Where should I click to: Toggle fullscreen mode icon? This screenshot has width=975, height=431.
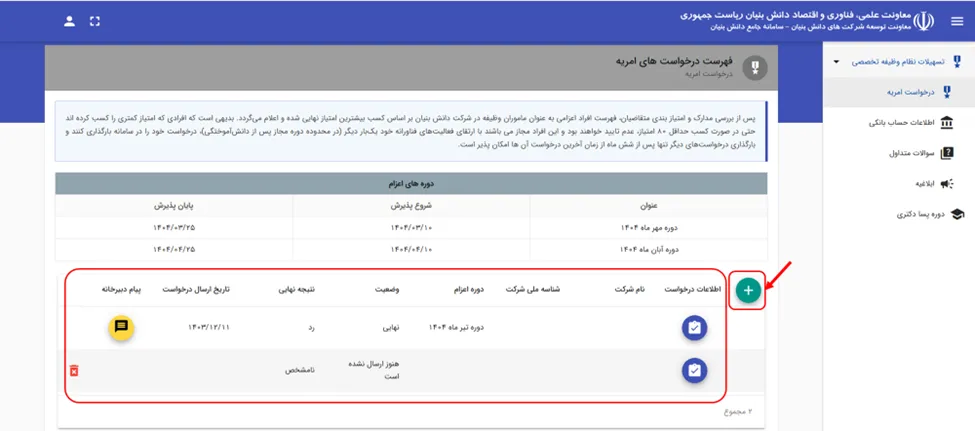[95, 21]
